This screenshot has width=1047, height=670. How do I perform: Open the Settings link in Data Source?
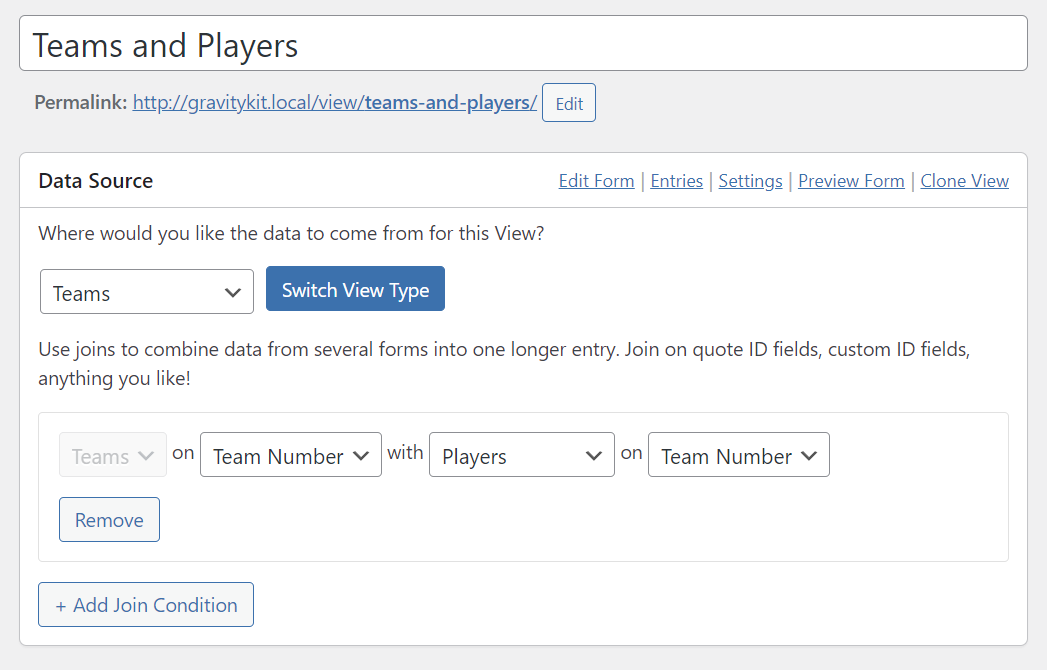pyautogui.click(x=750, y=181)
